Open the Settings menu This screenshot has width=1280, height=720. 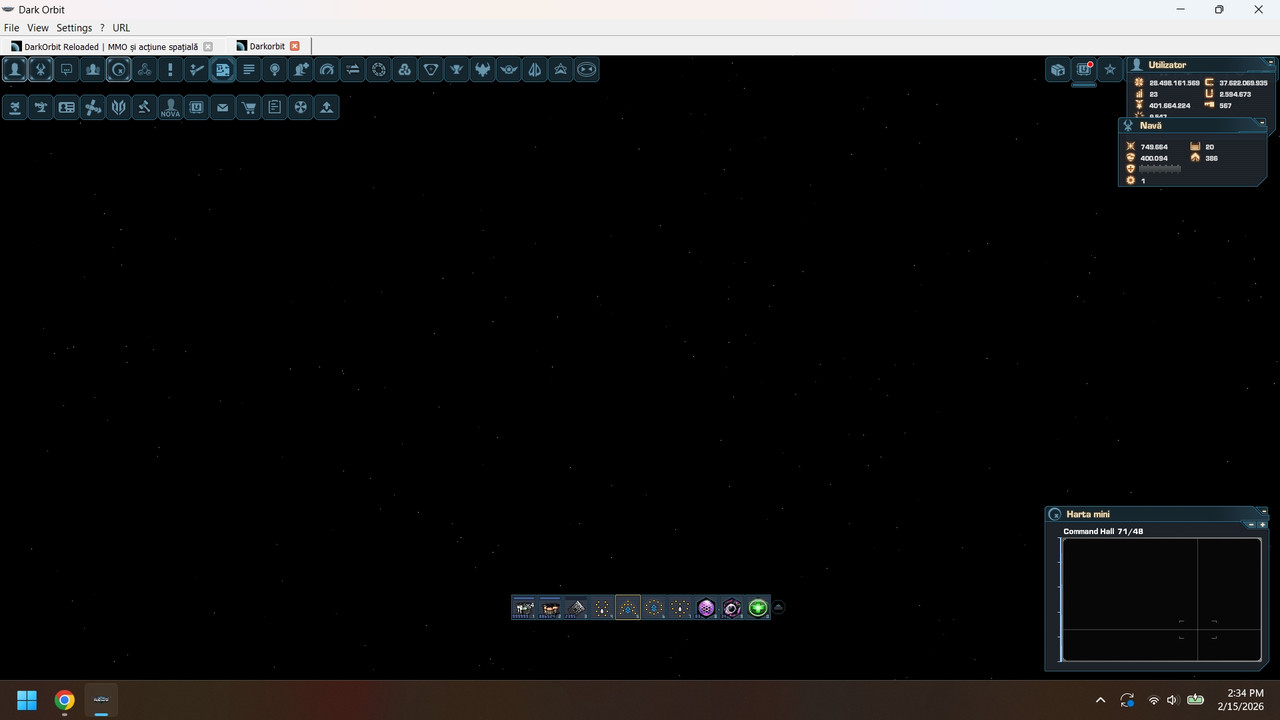(74, 28)
